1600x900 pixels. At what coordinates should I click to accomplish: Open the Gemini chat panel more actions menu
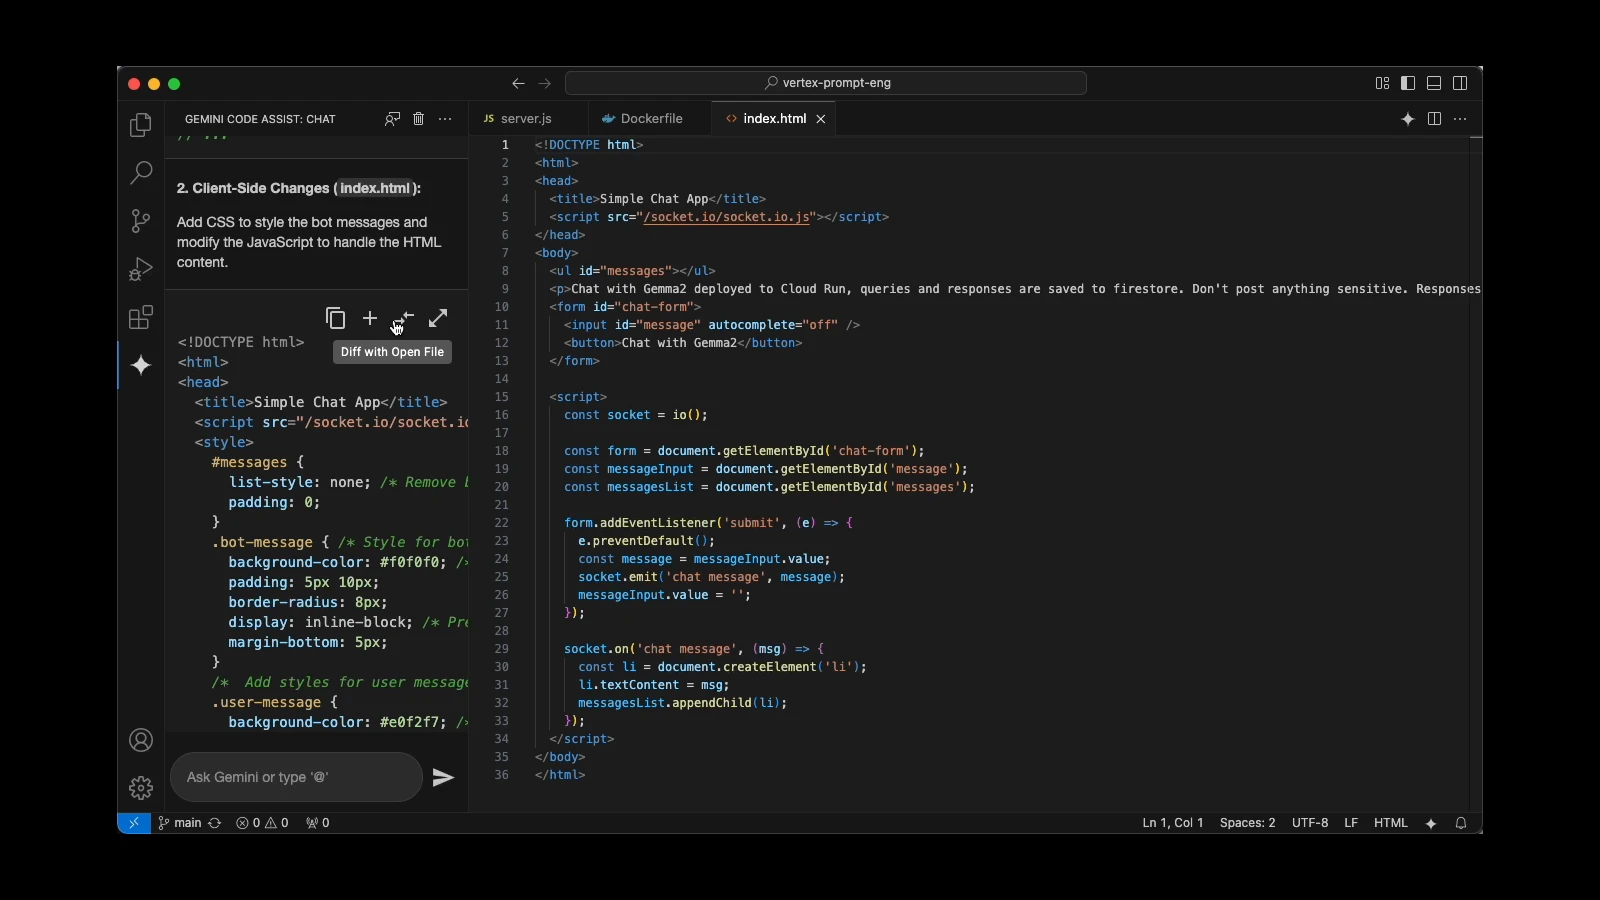click(446, 119)
